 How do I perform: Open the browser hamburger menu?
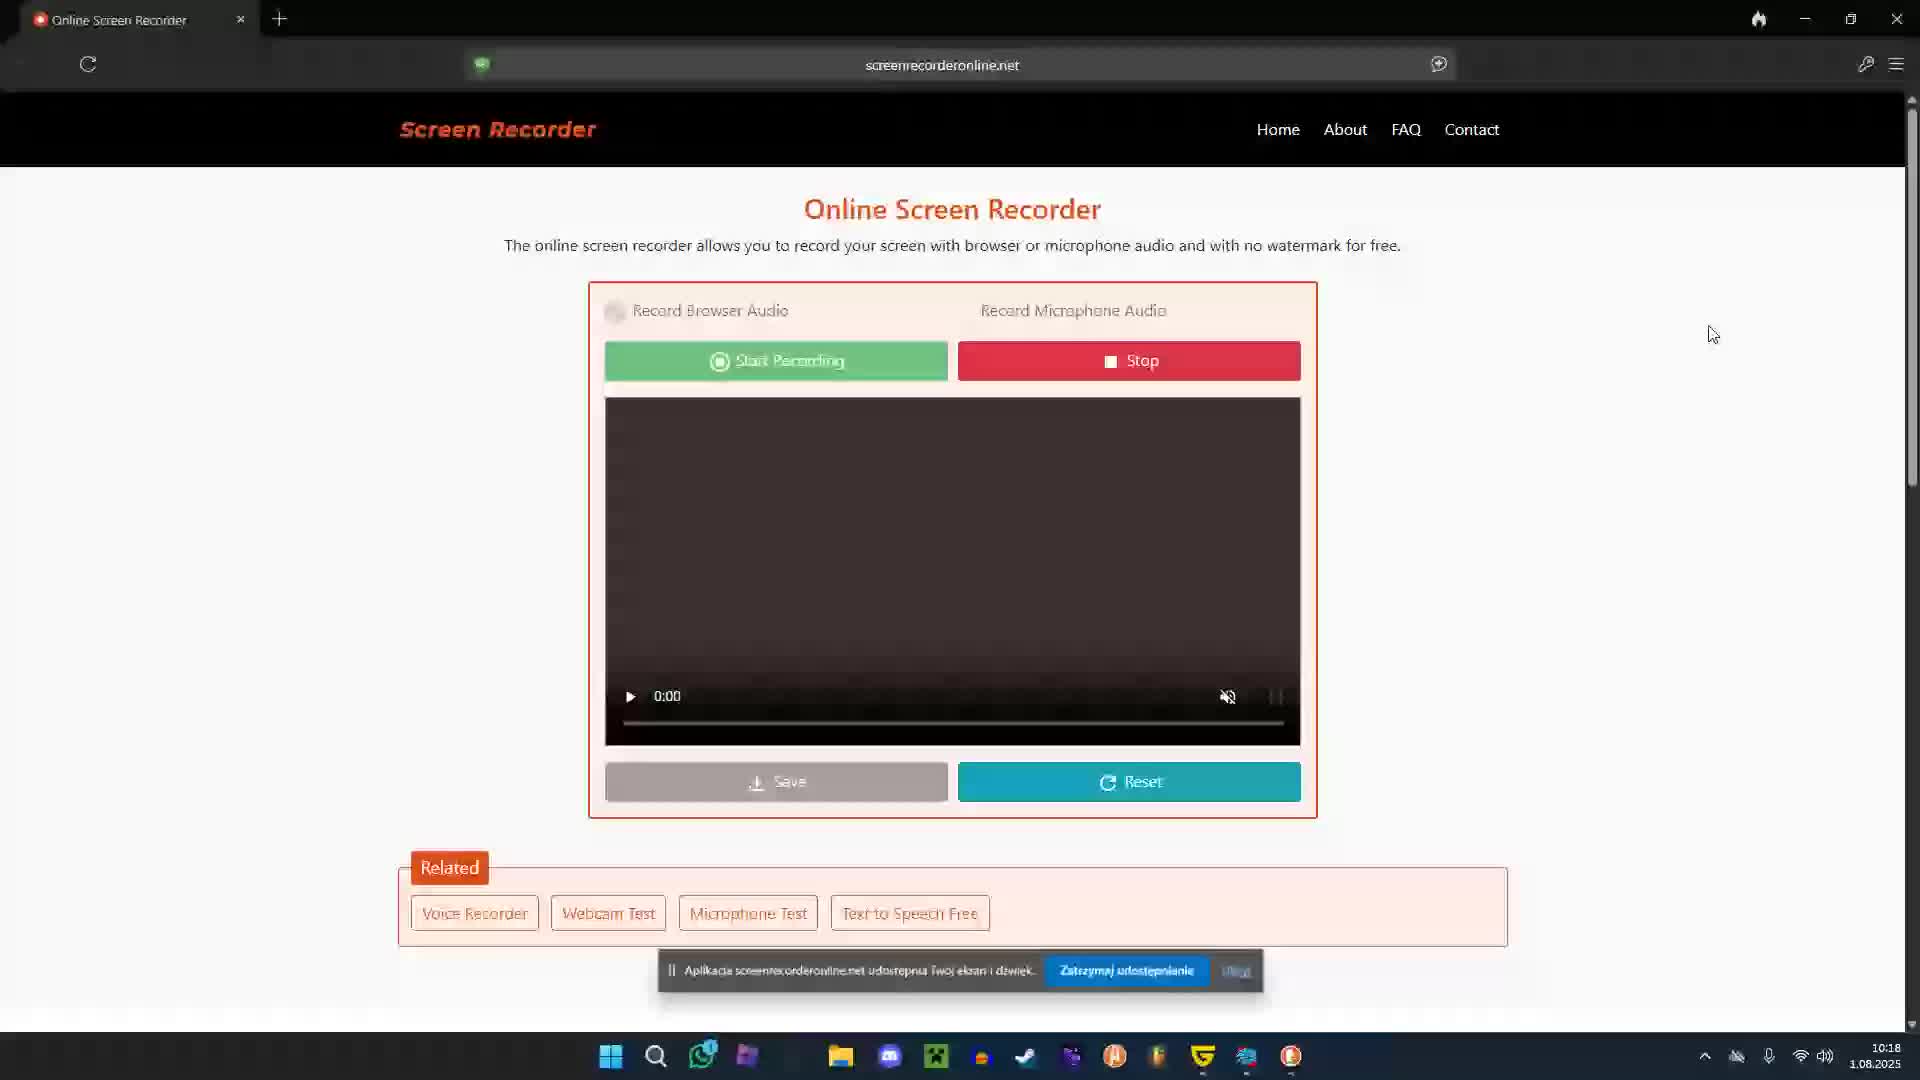pos(1896,64)
